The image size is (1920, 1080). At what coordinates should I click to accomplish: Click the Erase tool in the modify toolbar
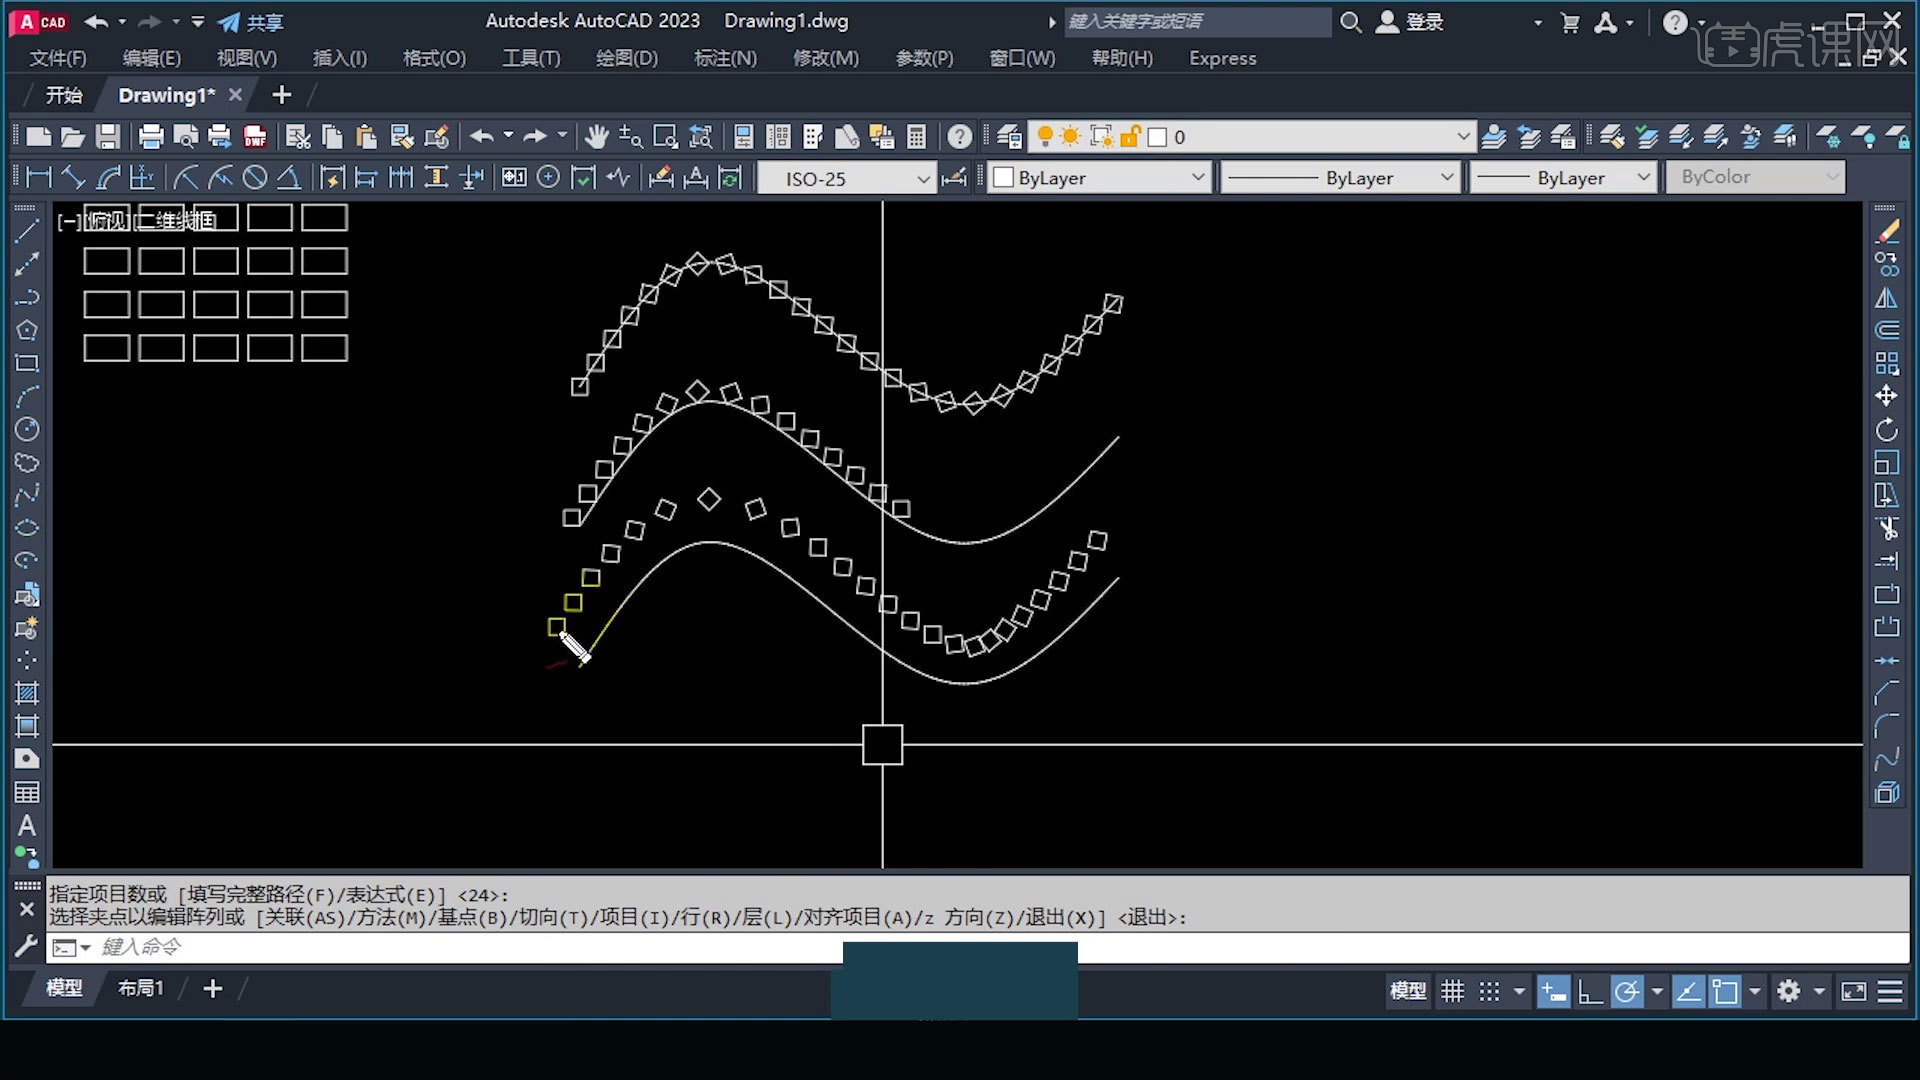tap(1886, 232)
